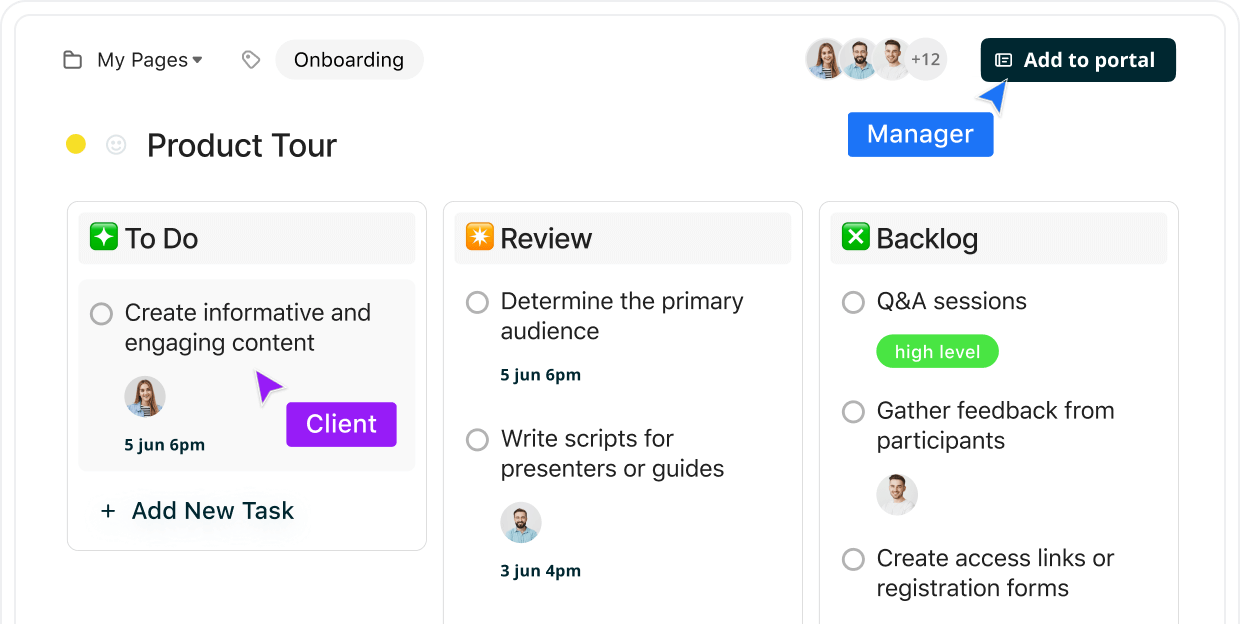Click avatar under Gather feedback from participants

[897, 494]
